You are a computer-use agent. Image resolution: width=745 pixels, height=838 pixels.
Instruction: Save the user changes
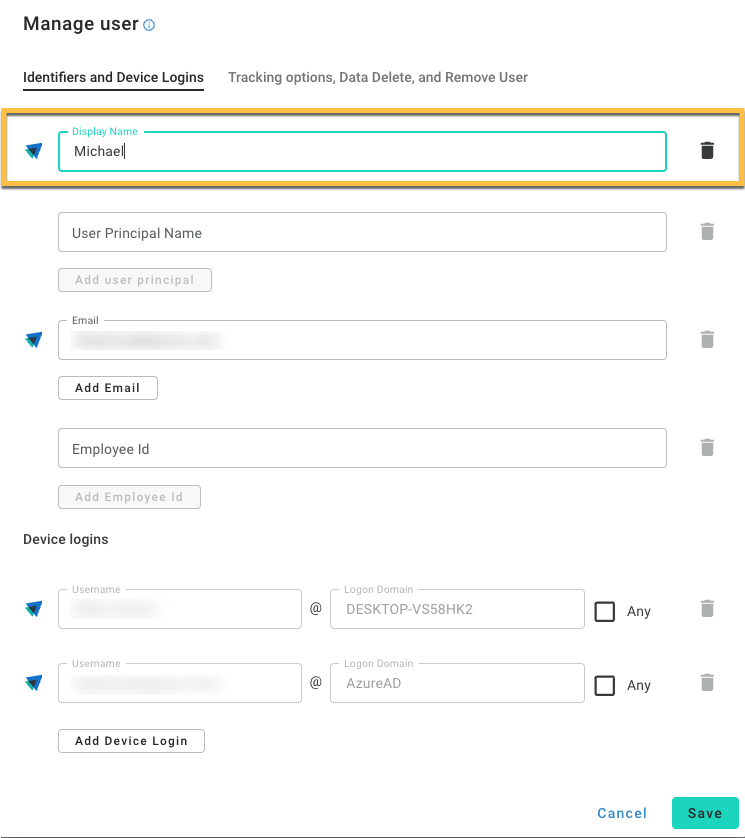click(705, 813)
